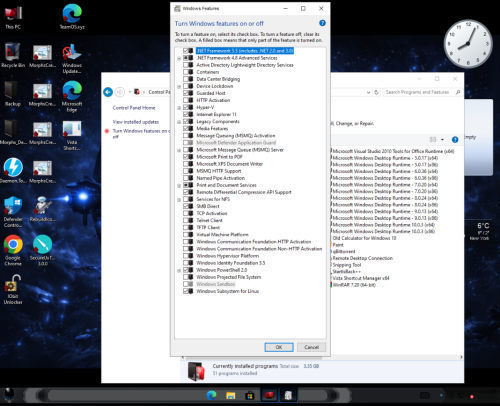Toggle Microsoft Print to PDF checkbox
Screen dimensions: 500x406
(x=186, y=157)
